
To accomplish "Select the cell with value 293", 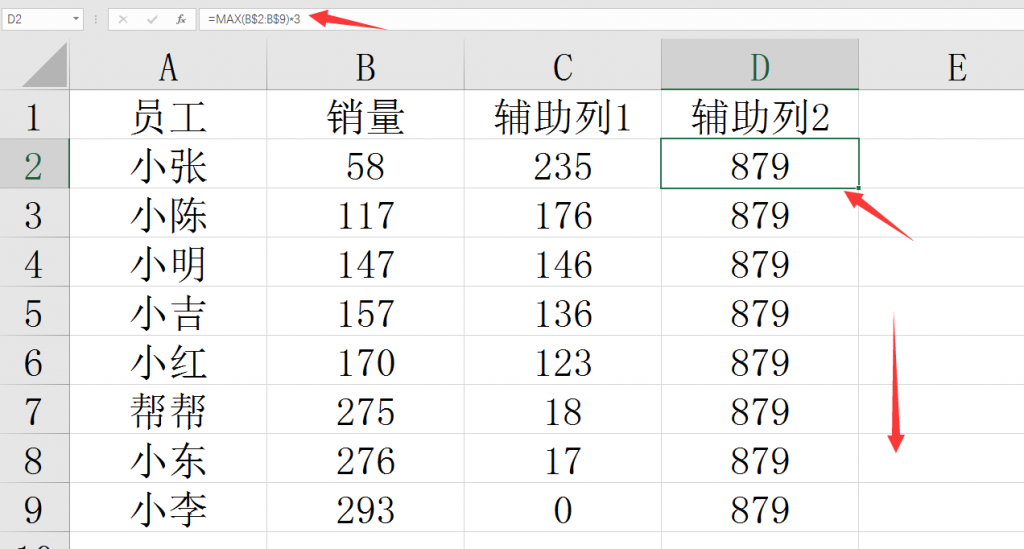I will pyautogui.click(x=365, y=510).
